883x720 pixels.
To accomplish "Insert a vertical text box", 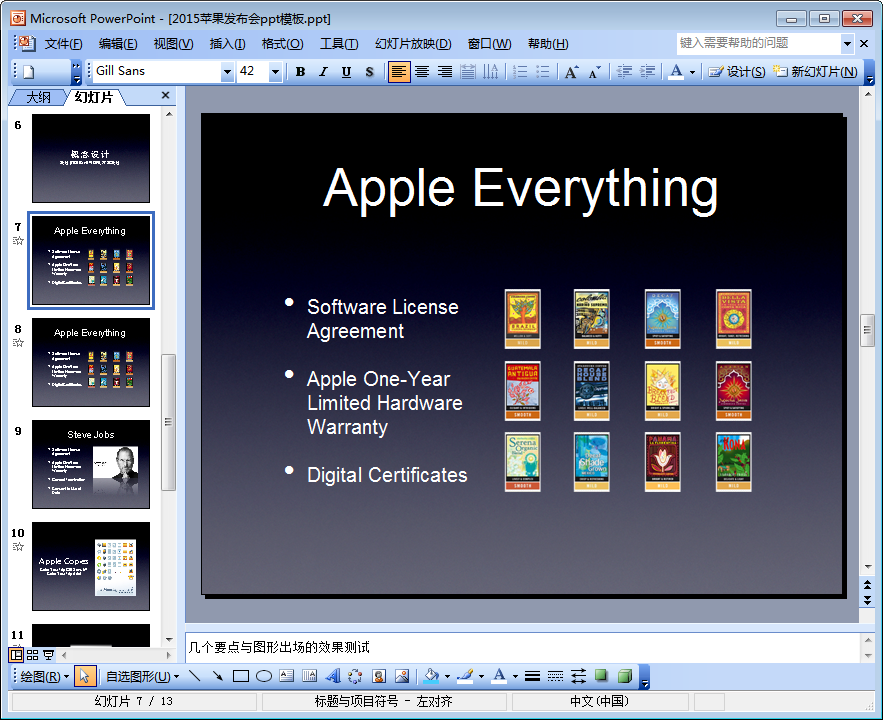I will 310,676.
